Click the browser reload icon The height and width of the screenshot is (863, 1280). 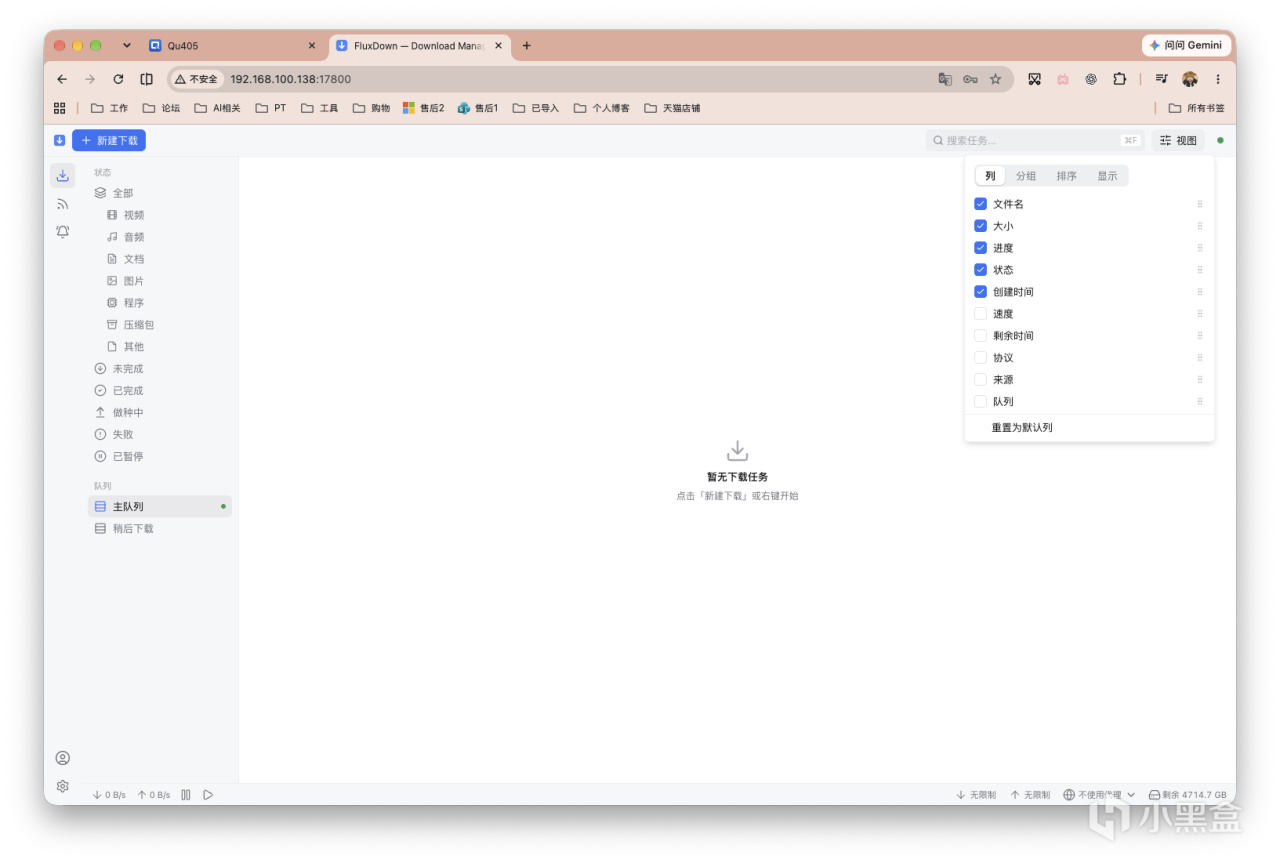(x=118, y=79)
